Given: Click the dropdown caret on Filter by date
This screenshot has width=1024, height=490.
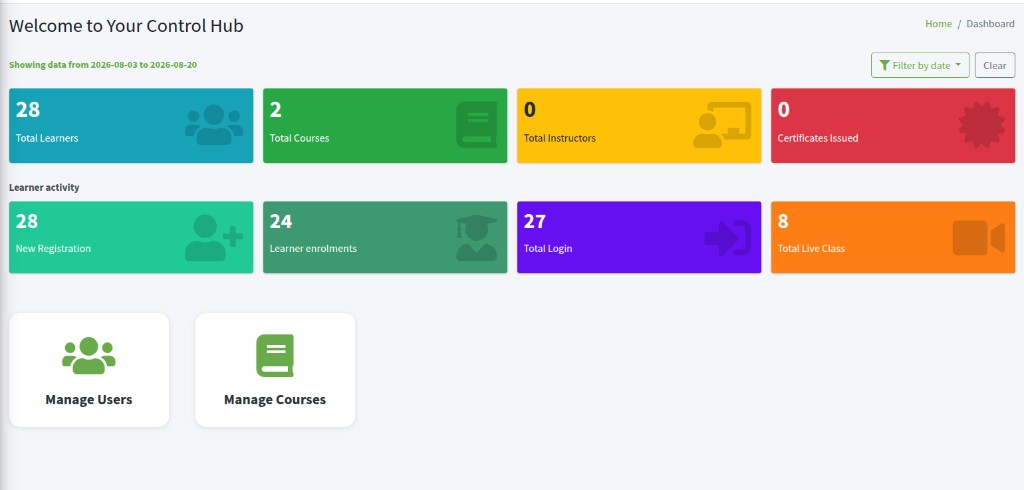Looking at the screenshot, I should point(957,65).
